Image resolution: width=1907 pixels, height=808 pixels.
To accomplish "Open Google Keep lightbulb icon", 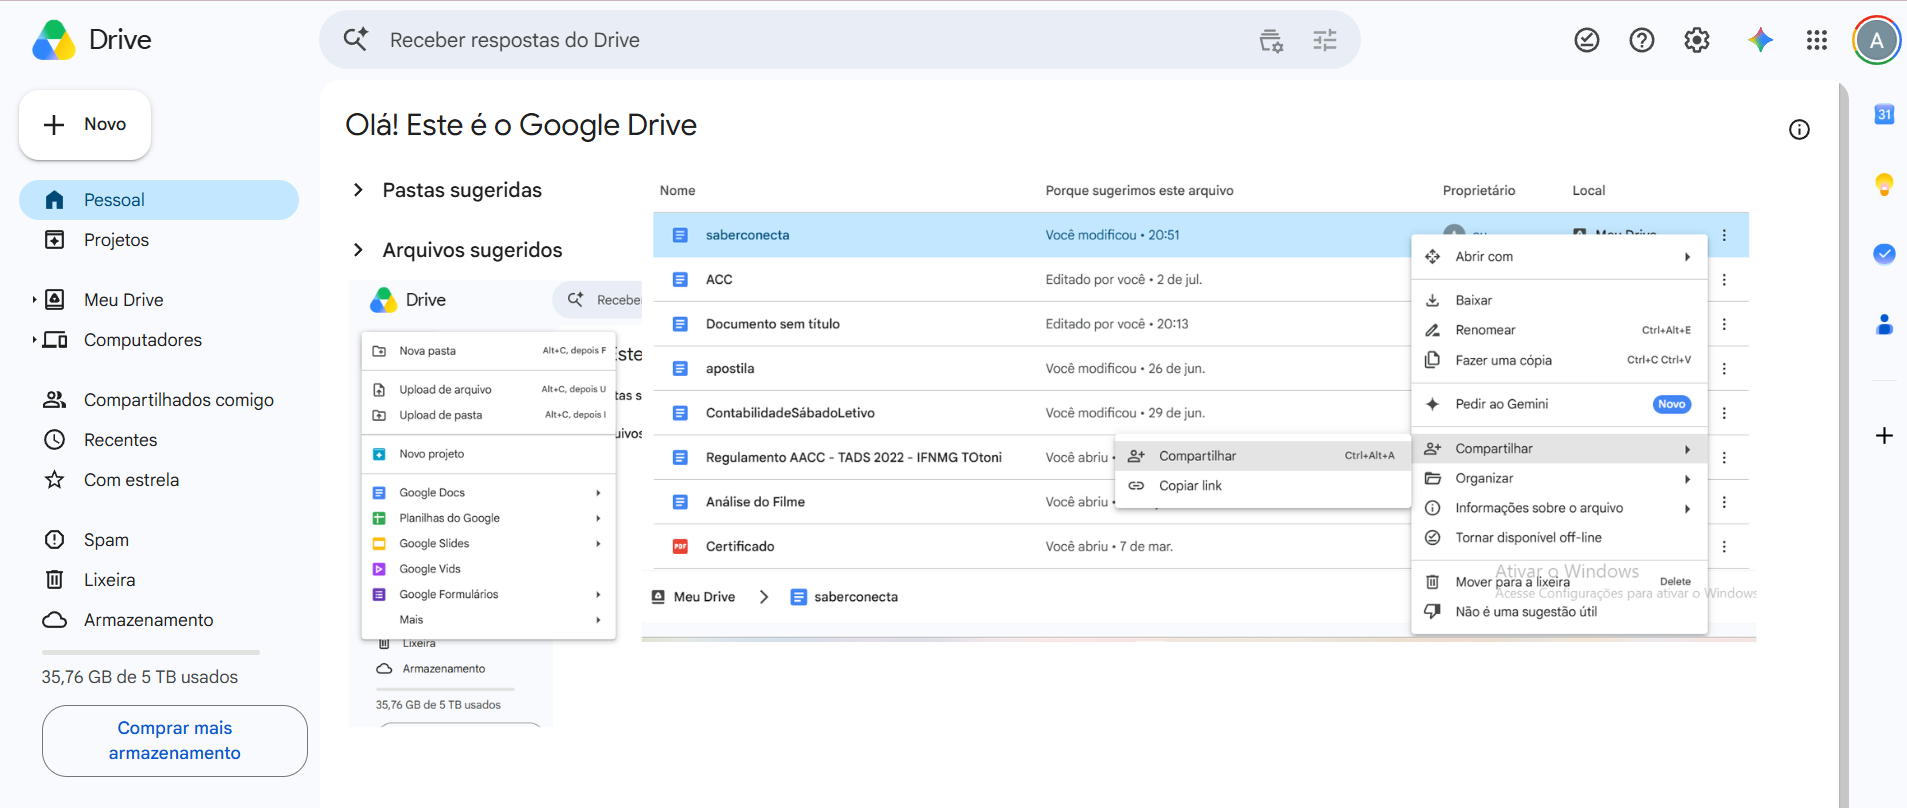I will tap(1884, 184).
